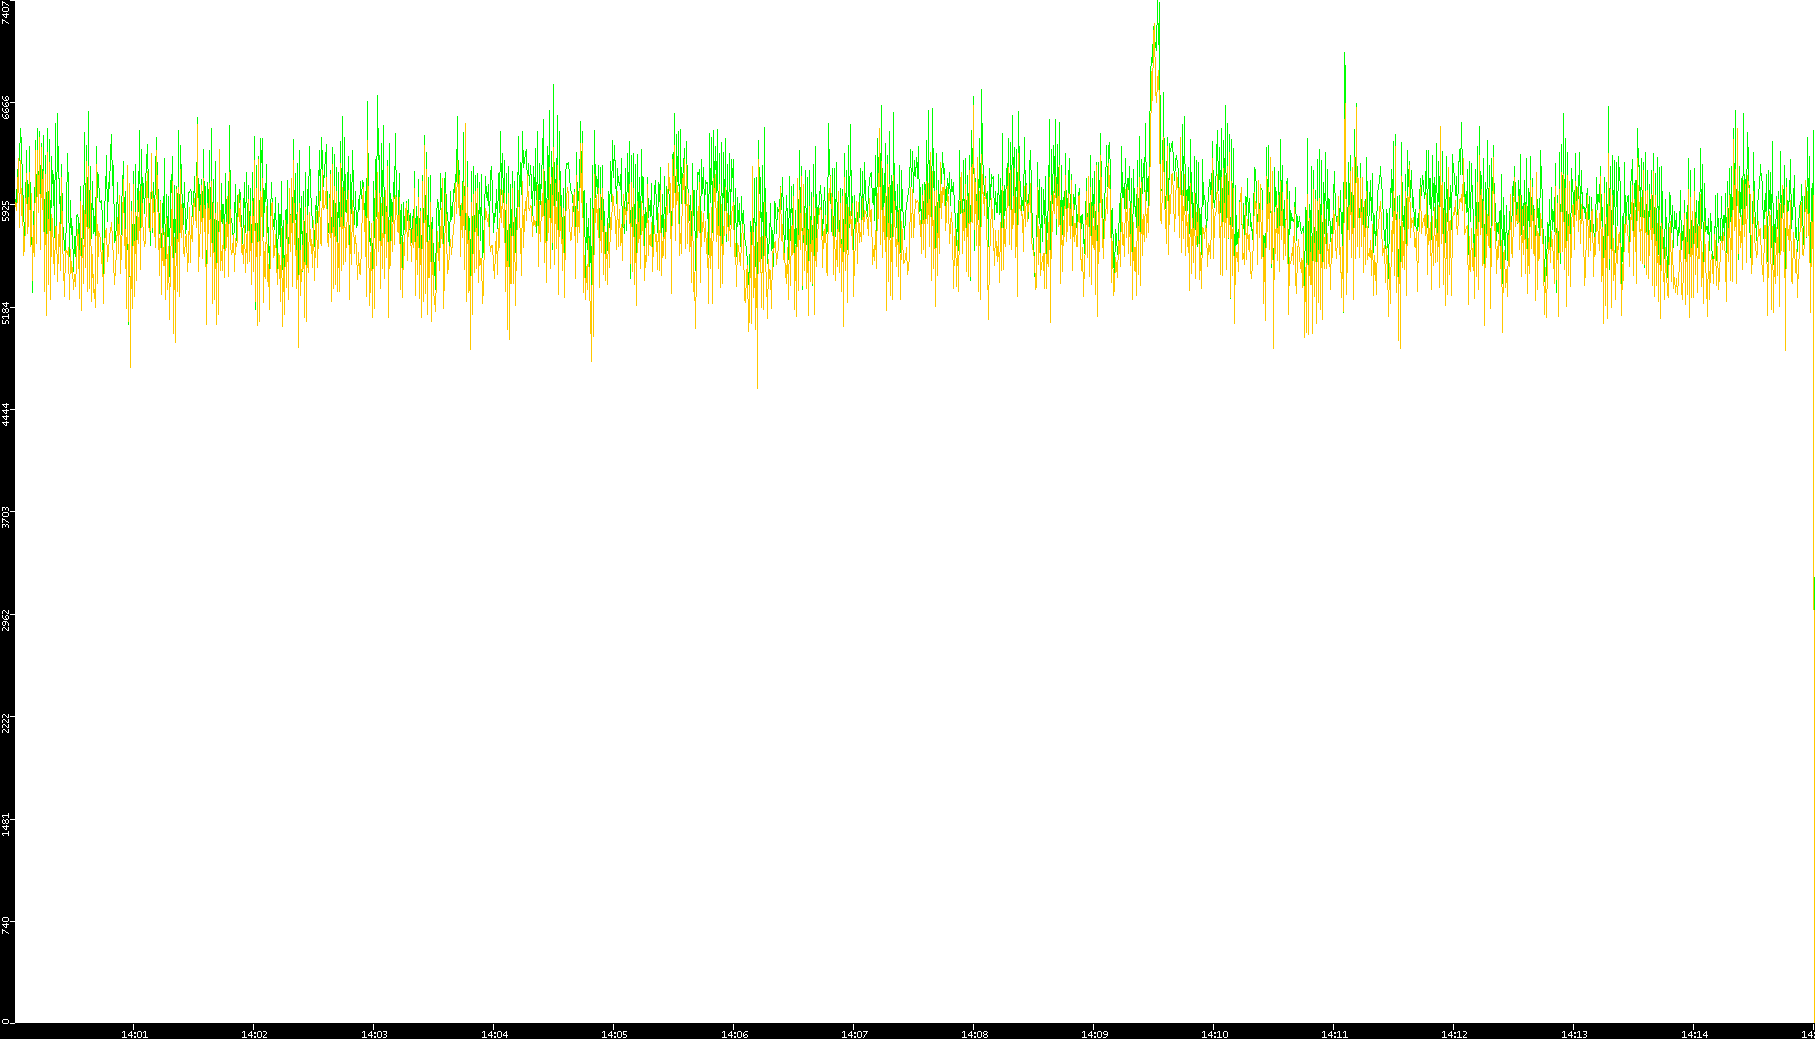Click the 14:10 time axis label
The image size is (1815, 1039).
[1214, 1033]
